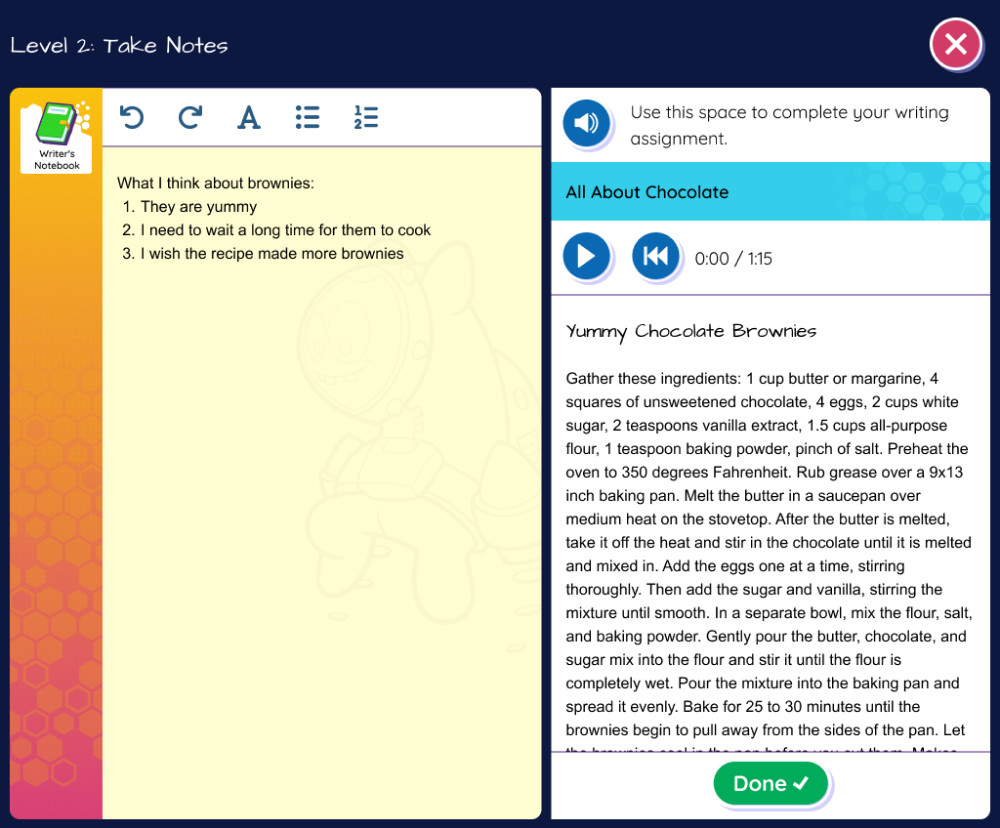This screenshot has width=1000, height=828.
Task: Click the 'I need to wait' note line
Action: tap(285, 230)
